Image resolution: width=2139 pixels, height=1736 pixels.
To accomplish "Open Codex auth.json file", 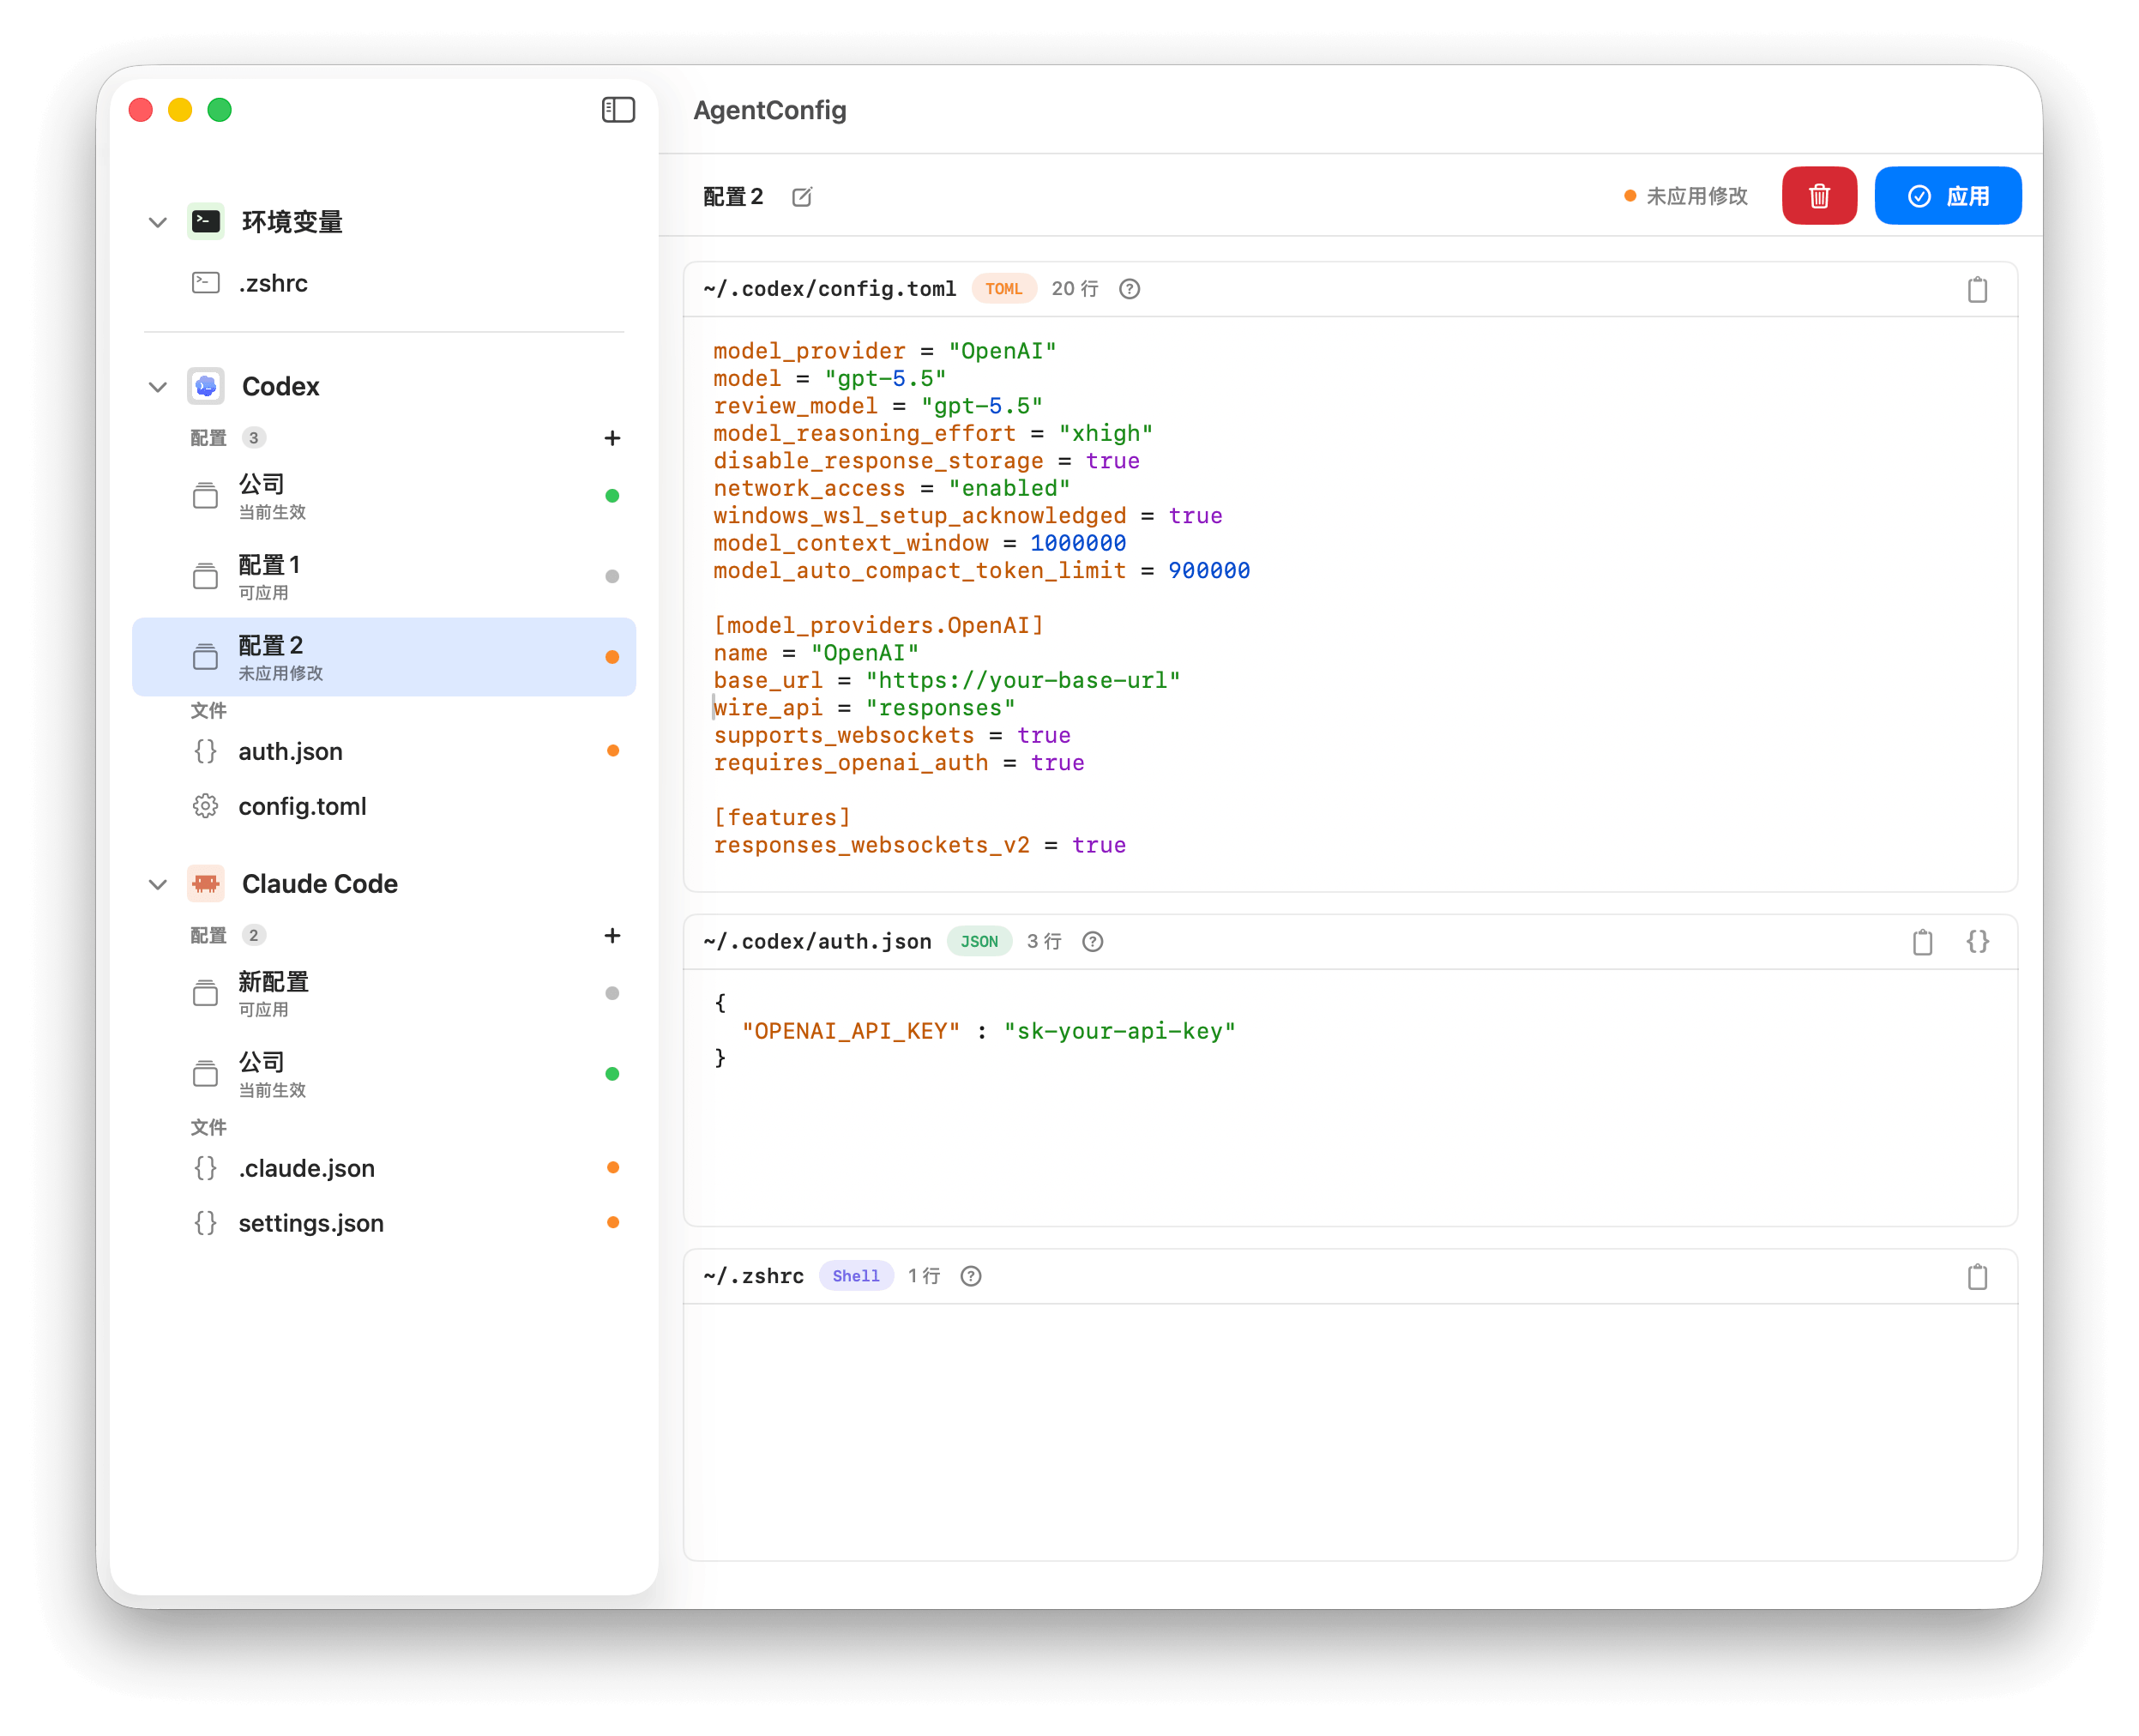I will pyautogui.click(x=384, y=751).
